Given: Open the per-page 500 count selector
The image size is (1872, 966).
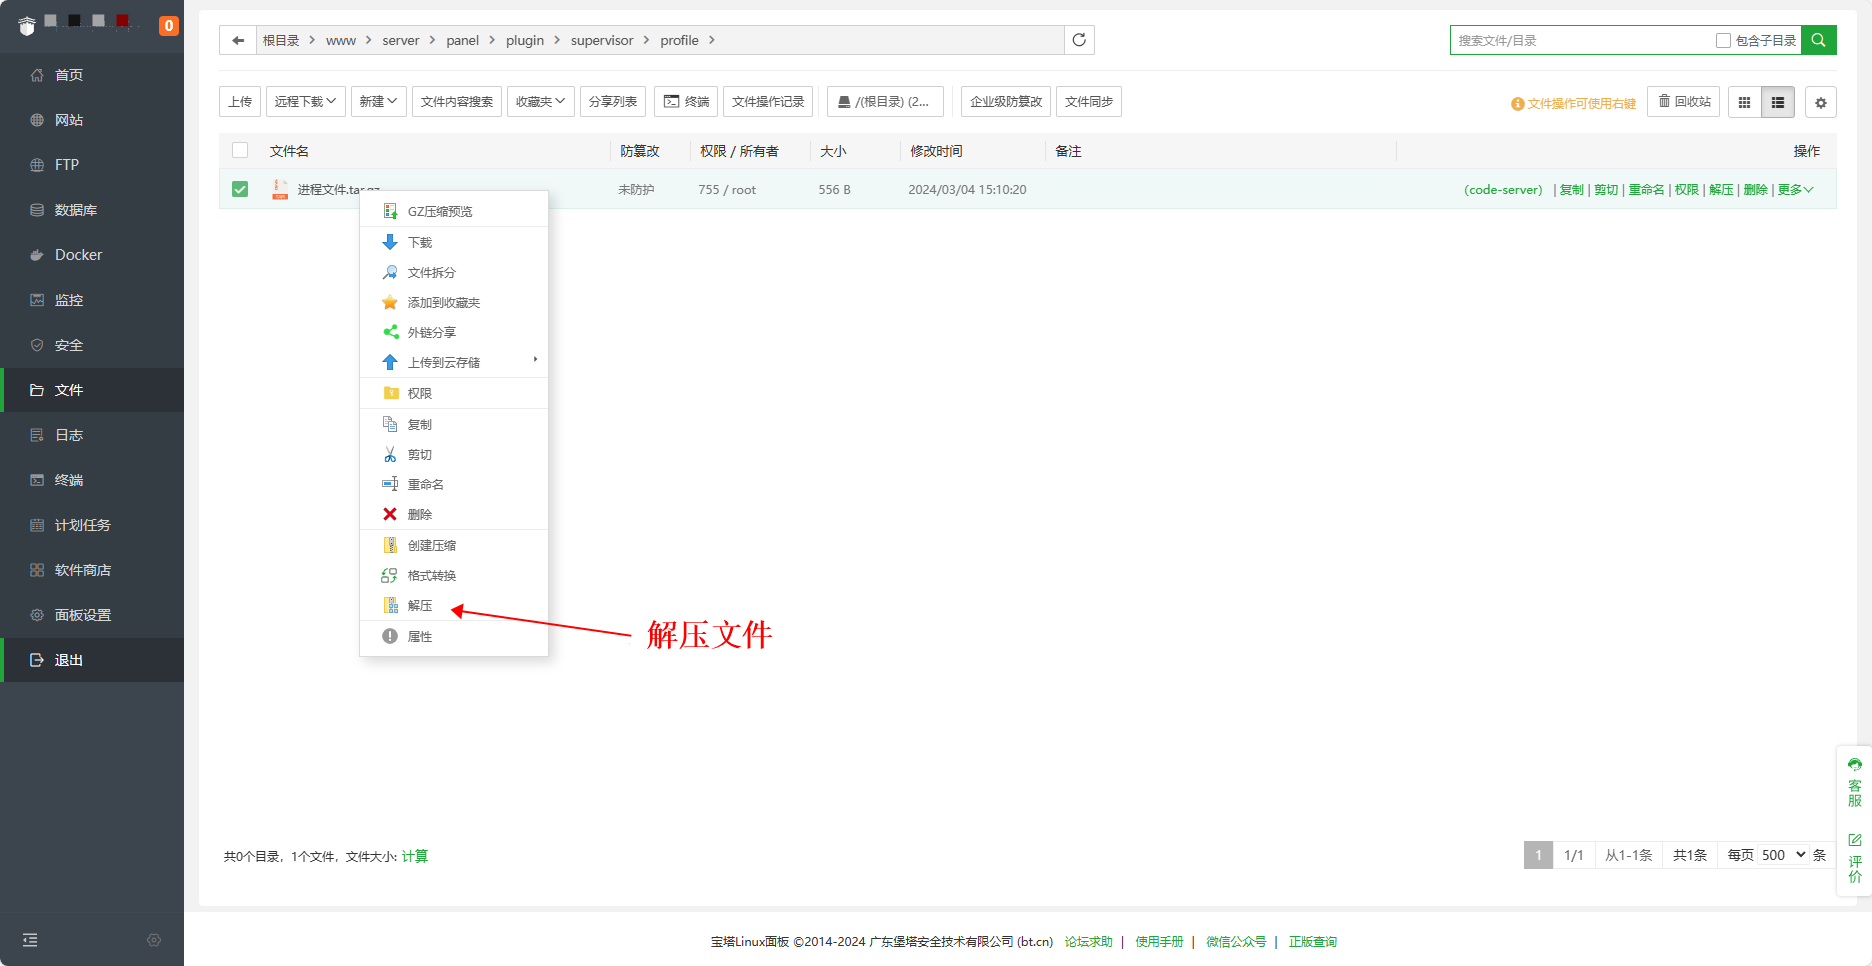Looking at the screenshot, I should (x=1783, y=855).
